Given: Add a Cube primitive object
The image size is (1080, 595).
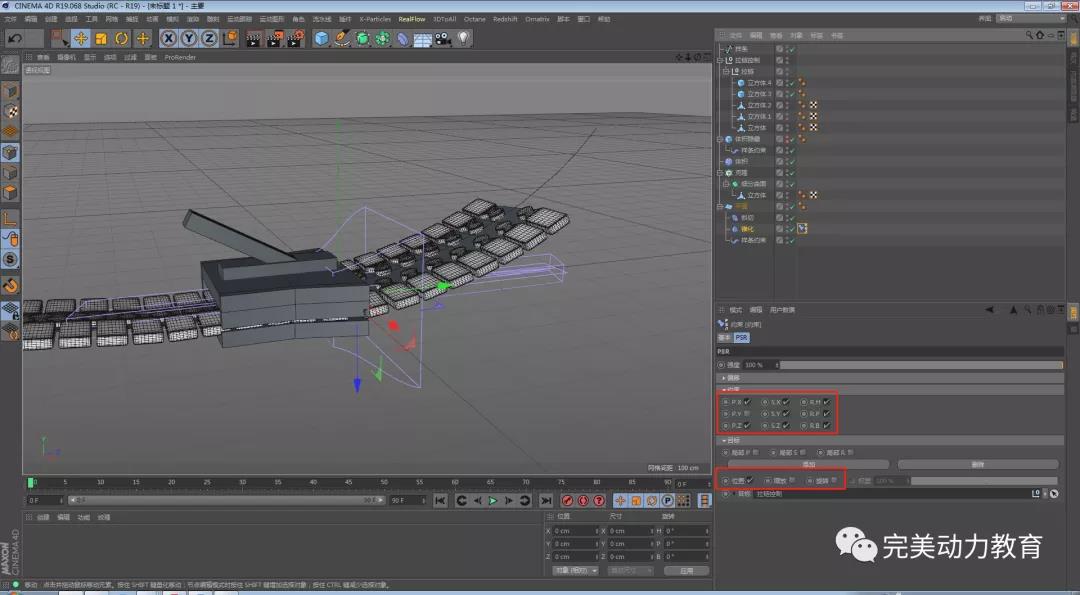Looking at the screenshot, I should coord(322,38).
